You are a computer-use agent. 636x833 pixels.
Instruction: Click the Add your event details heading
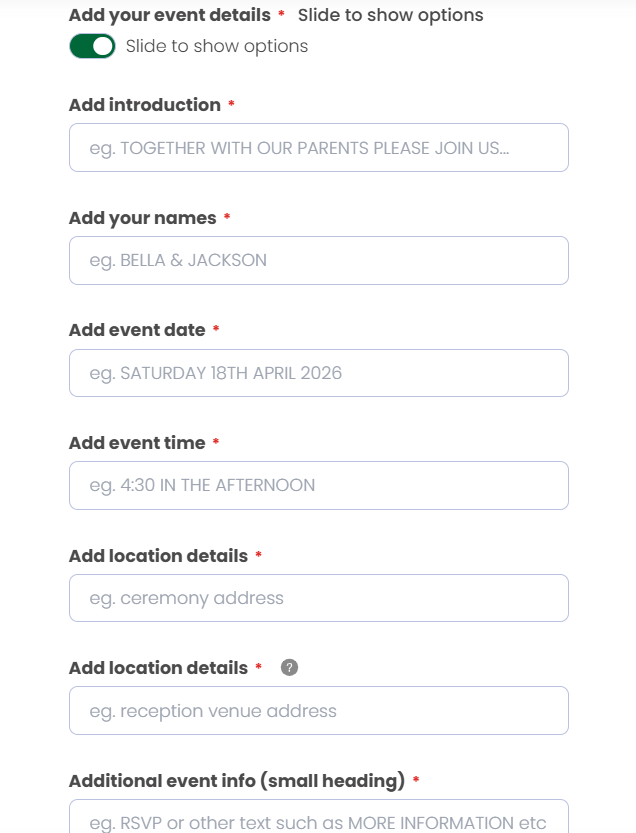(x=170, y=15)
